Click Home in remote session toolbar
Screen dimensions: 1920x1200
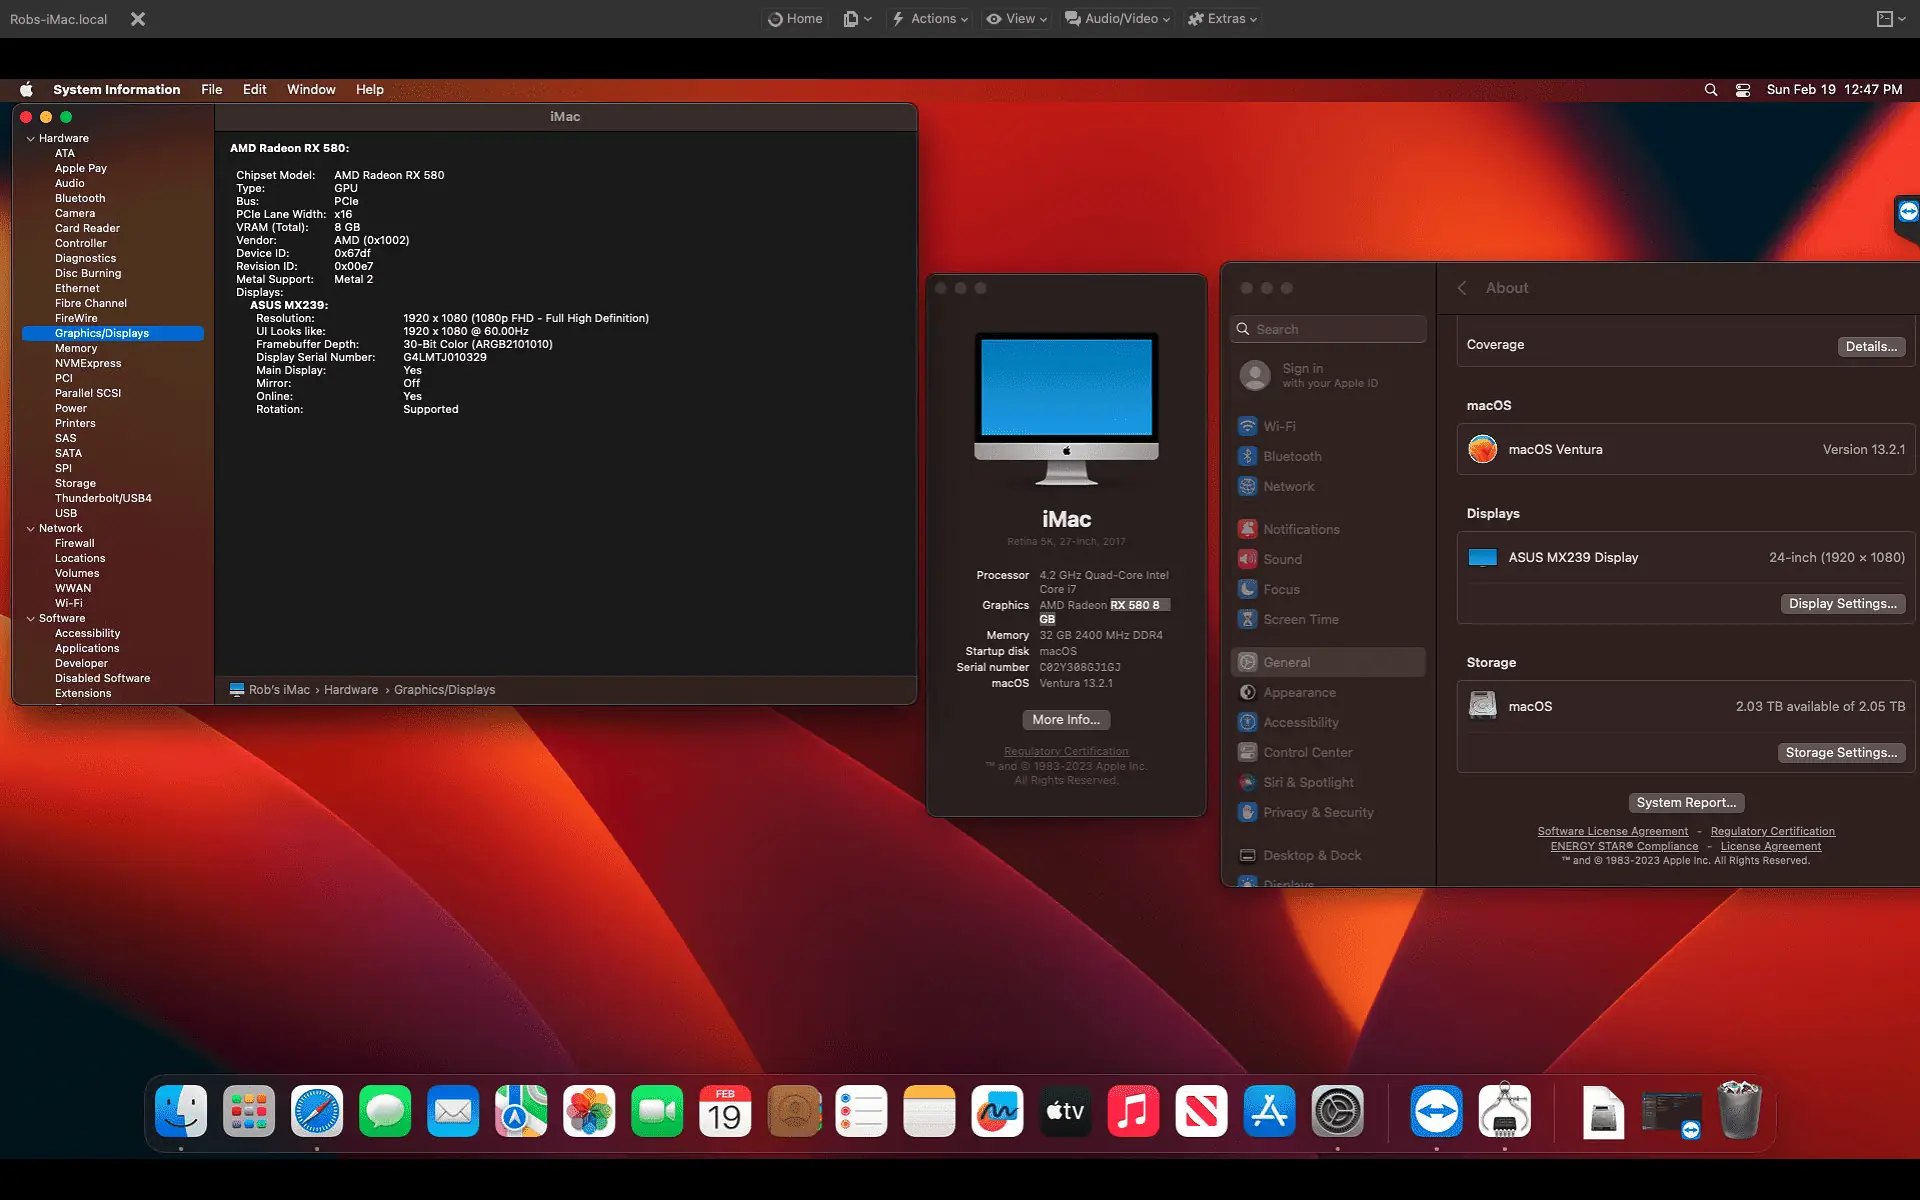[795, 19]
